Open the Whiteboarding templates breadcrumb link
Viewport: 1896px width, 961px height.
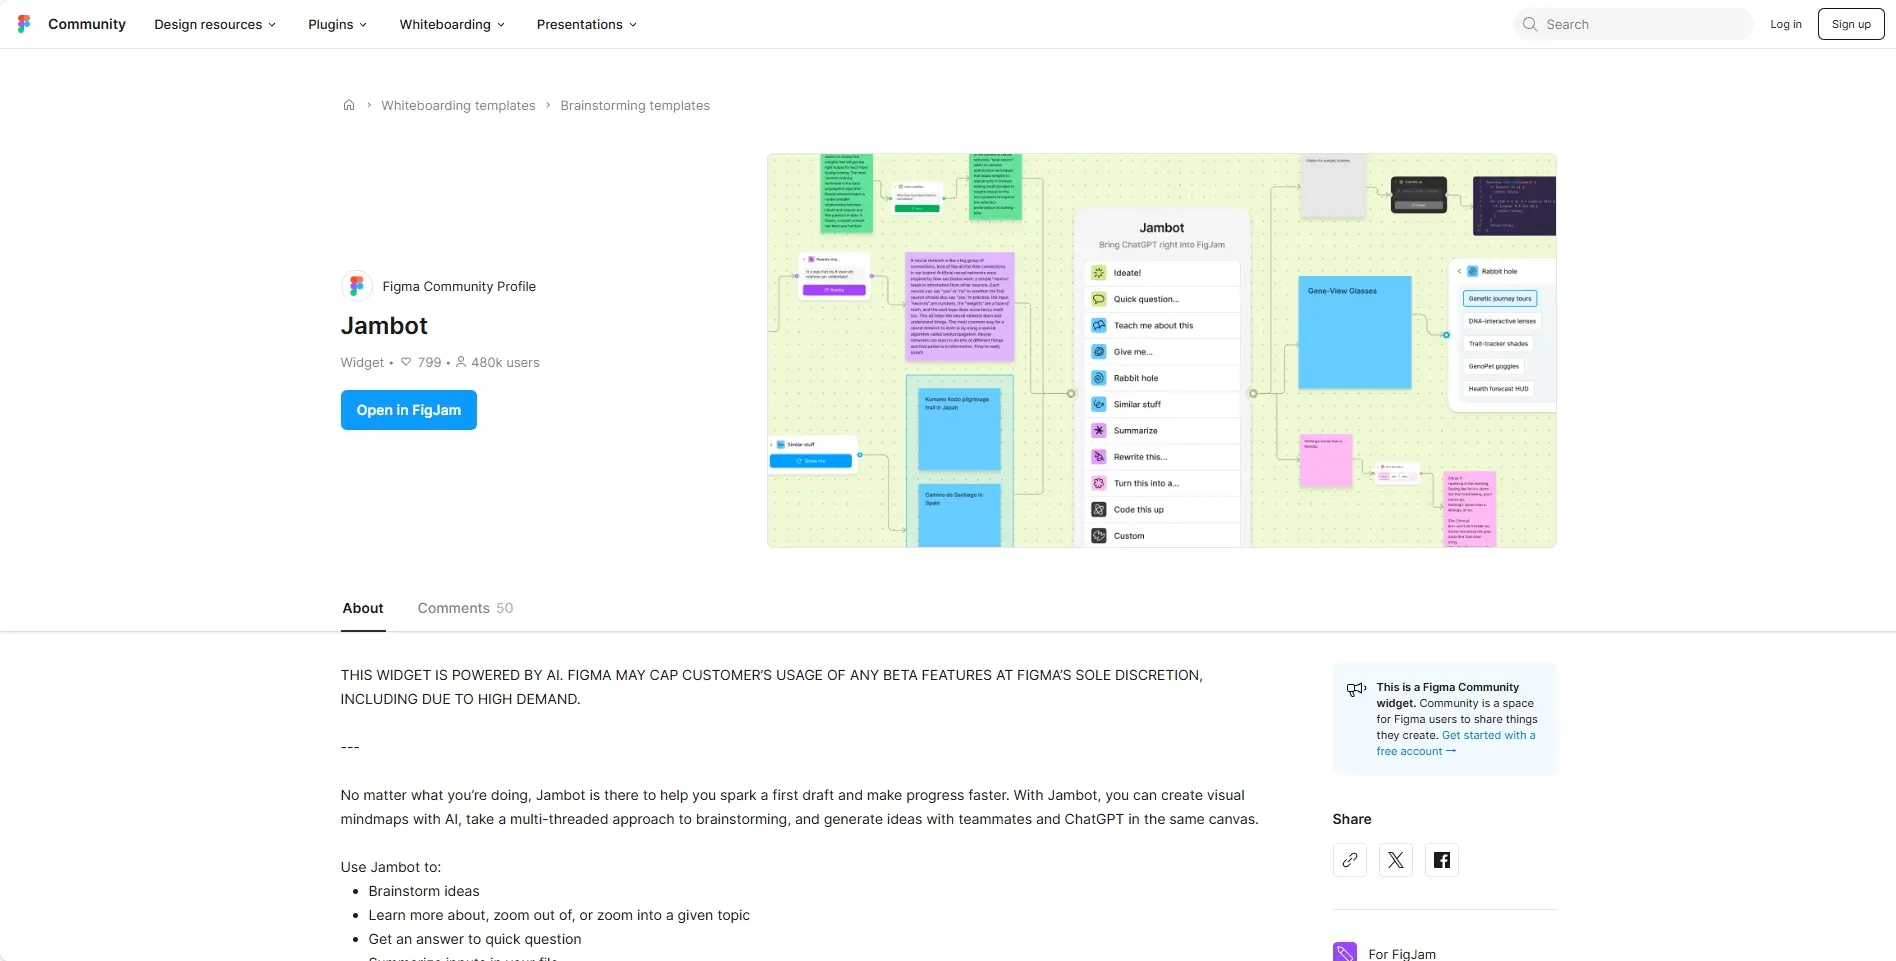458,105
